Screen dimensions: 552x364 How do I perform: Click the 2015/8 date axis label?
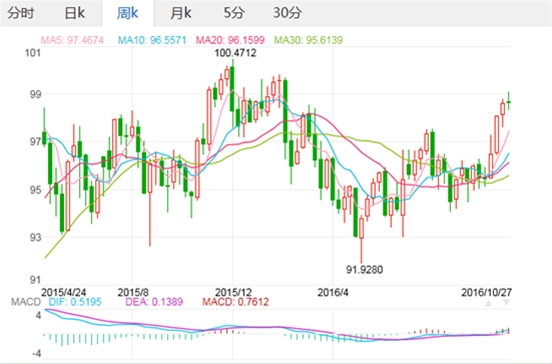(x=133, y=292)
